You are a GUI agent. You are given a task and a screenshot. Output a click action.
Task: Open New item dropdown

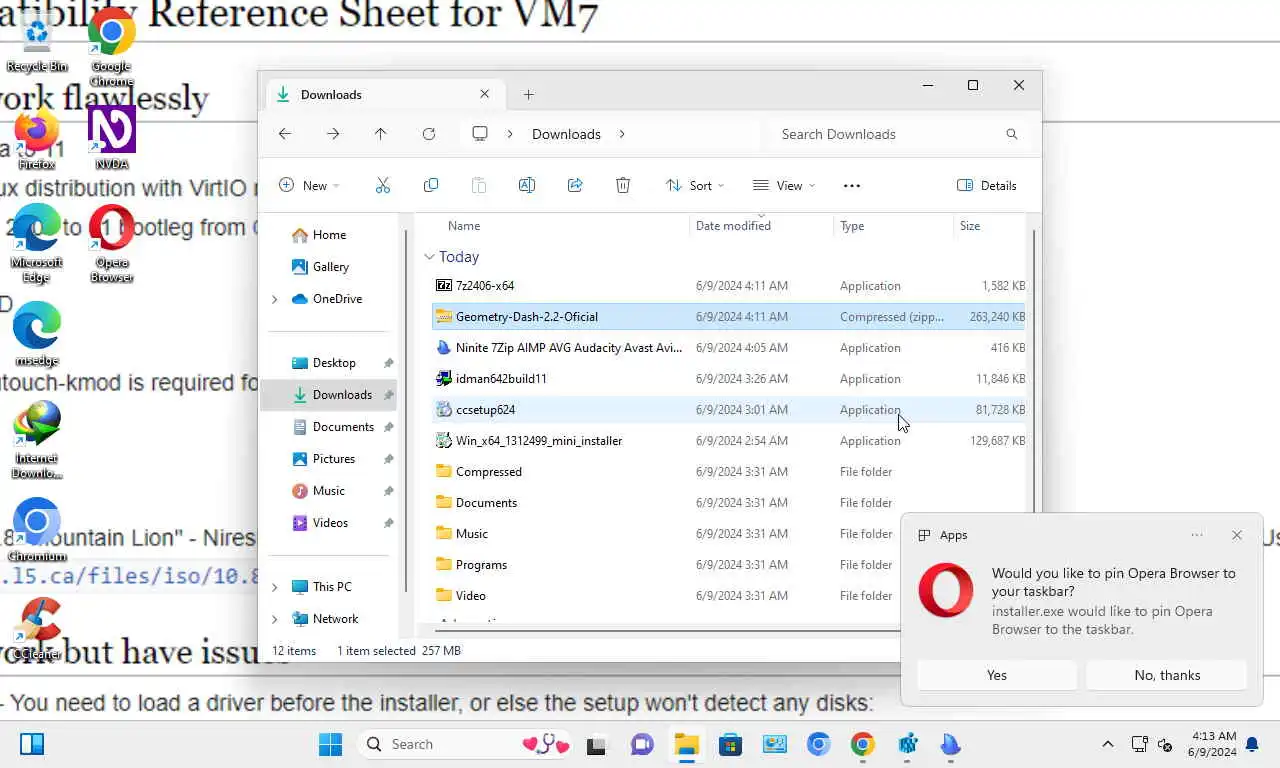(x=309, y=185)
